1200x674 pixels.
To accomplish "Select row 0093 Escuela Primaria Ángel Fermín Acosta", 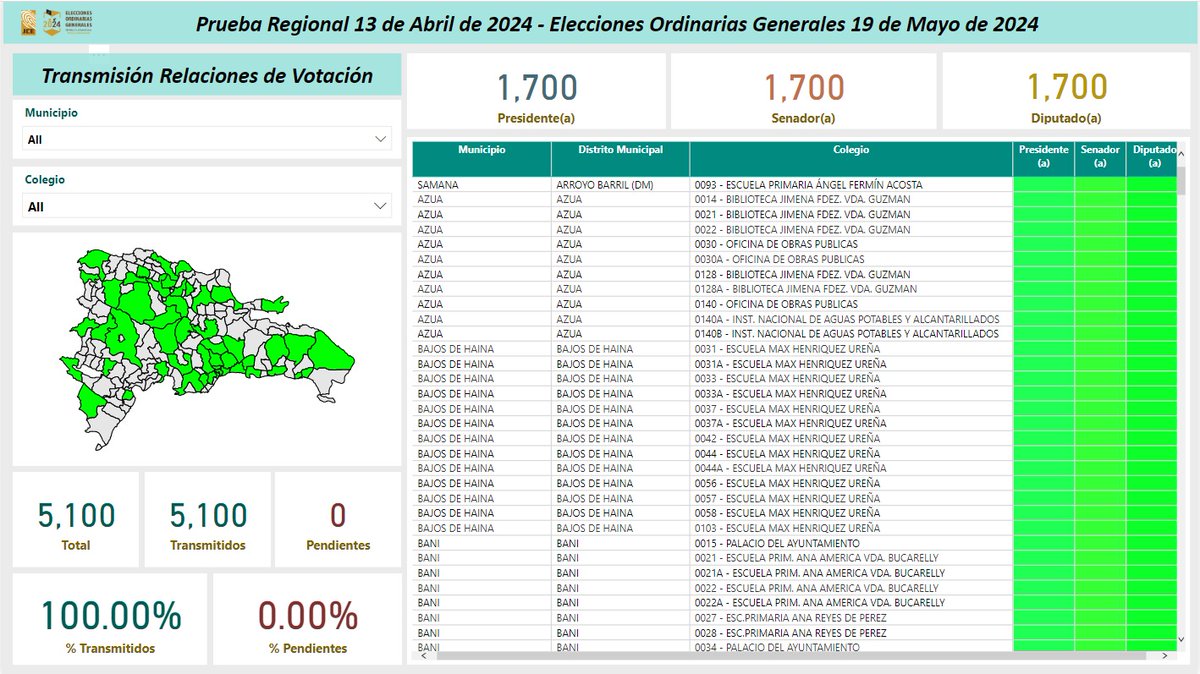I will coord(795,184).
